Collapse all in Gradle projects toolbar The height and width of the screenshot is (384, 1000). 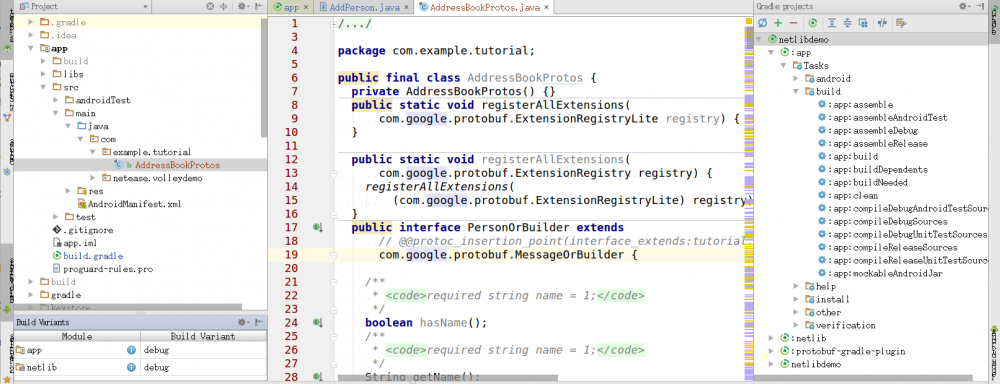[848, 23]
